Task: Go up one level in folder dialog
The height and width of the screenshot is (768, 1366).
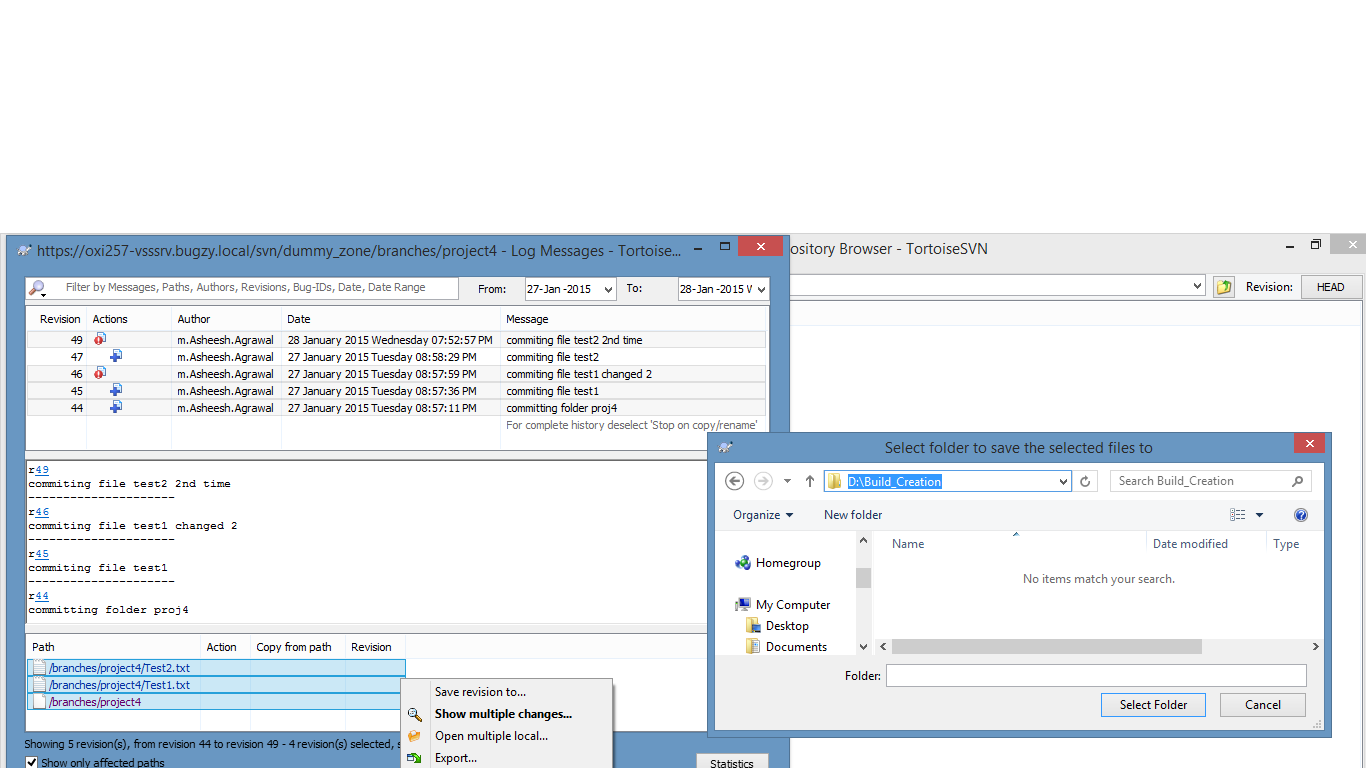Action: tap(810, 481)
